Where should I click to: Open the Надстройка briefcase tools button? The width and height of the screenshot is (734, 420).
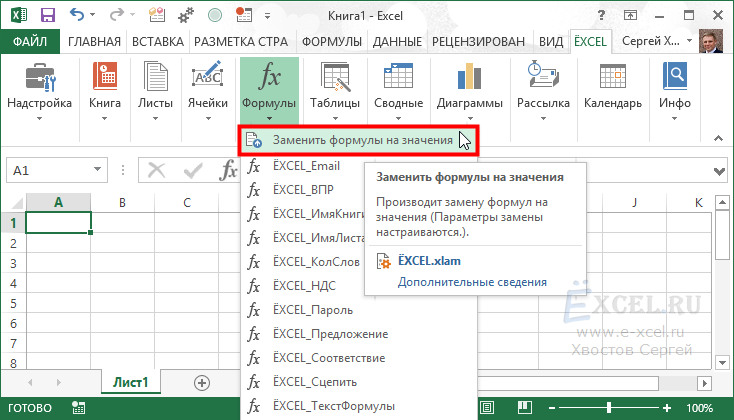(x=40, y=92)
